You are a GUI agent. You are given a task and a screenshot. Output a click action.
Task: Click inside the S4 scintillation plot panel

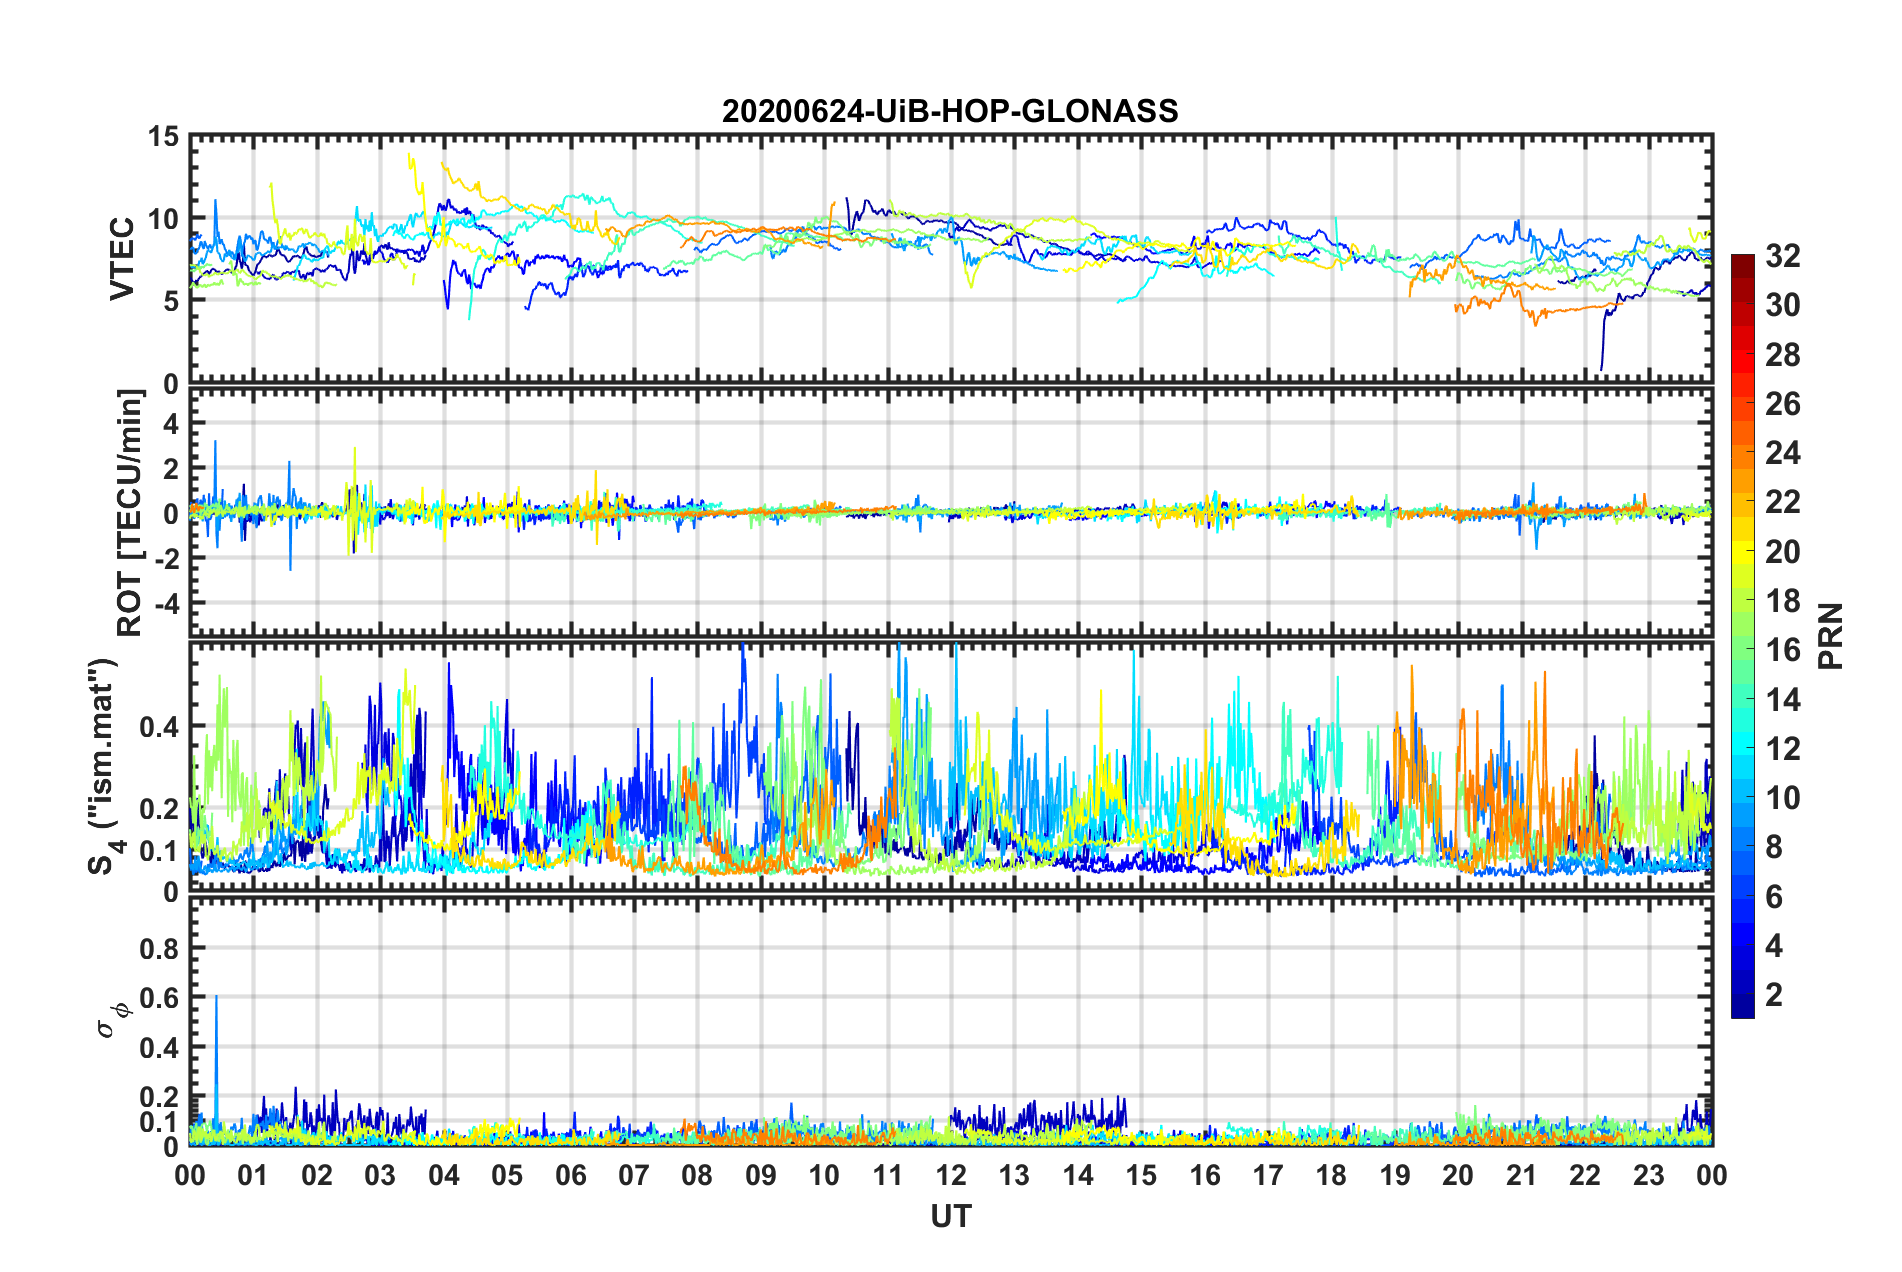(x=951, y=767)
